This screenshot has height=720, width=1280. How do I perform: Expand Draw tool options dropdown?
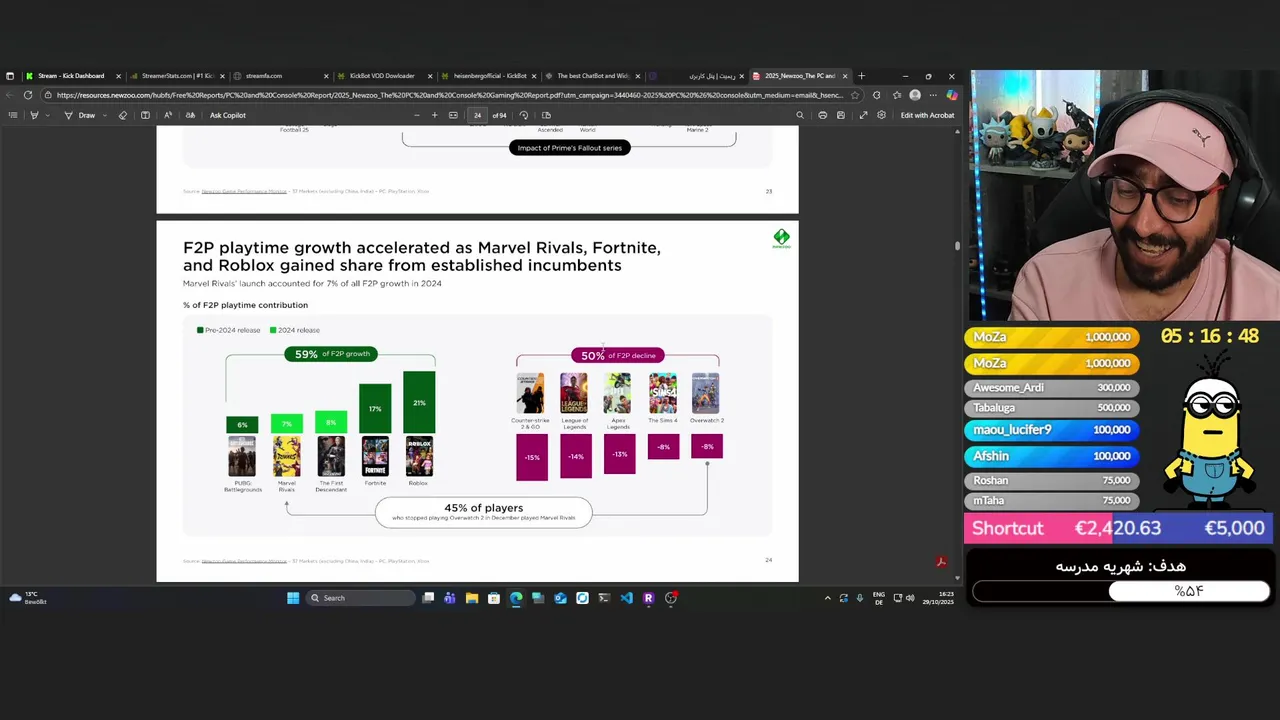[104, 115]
